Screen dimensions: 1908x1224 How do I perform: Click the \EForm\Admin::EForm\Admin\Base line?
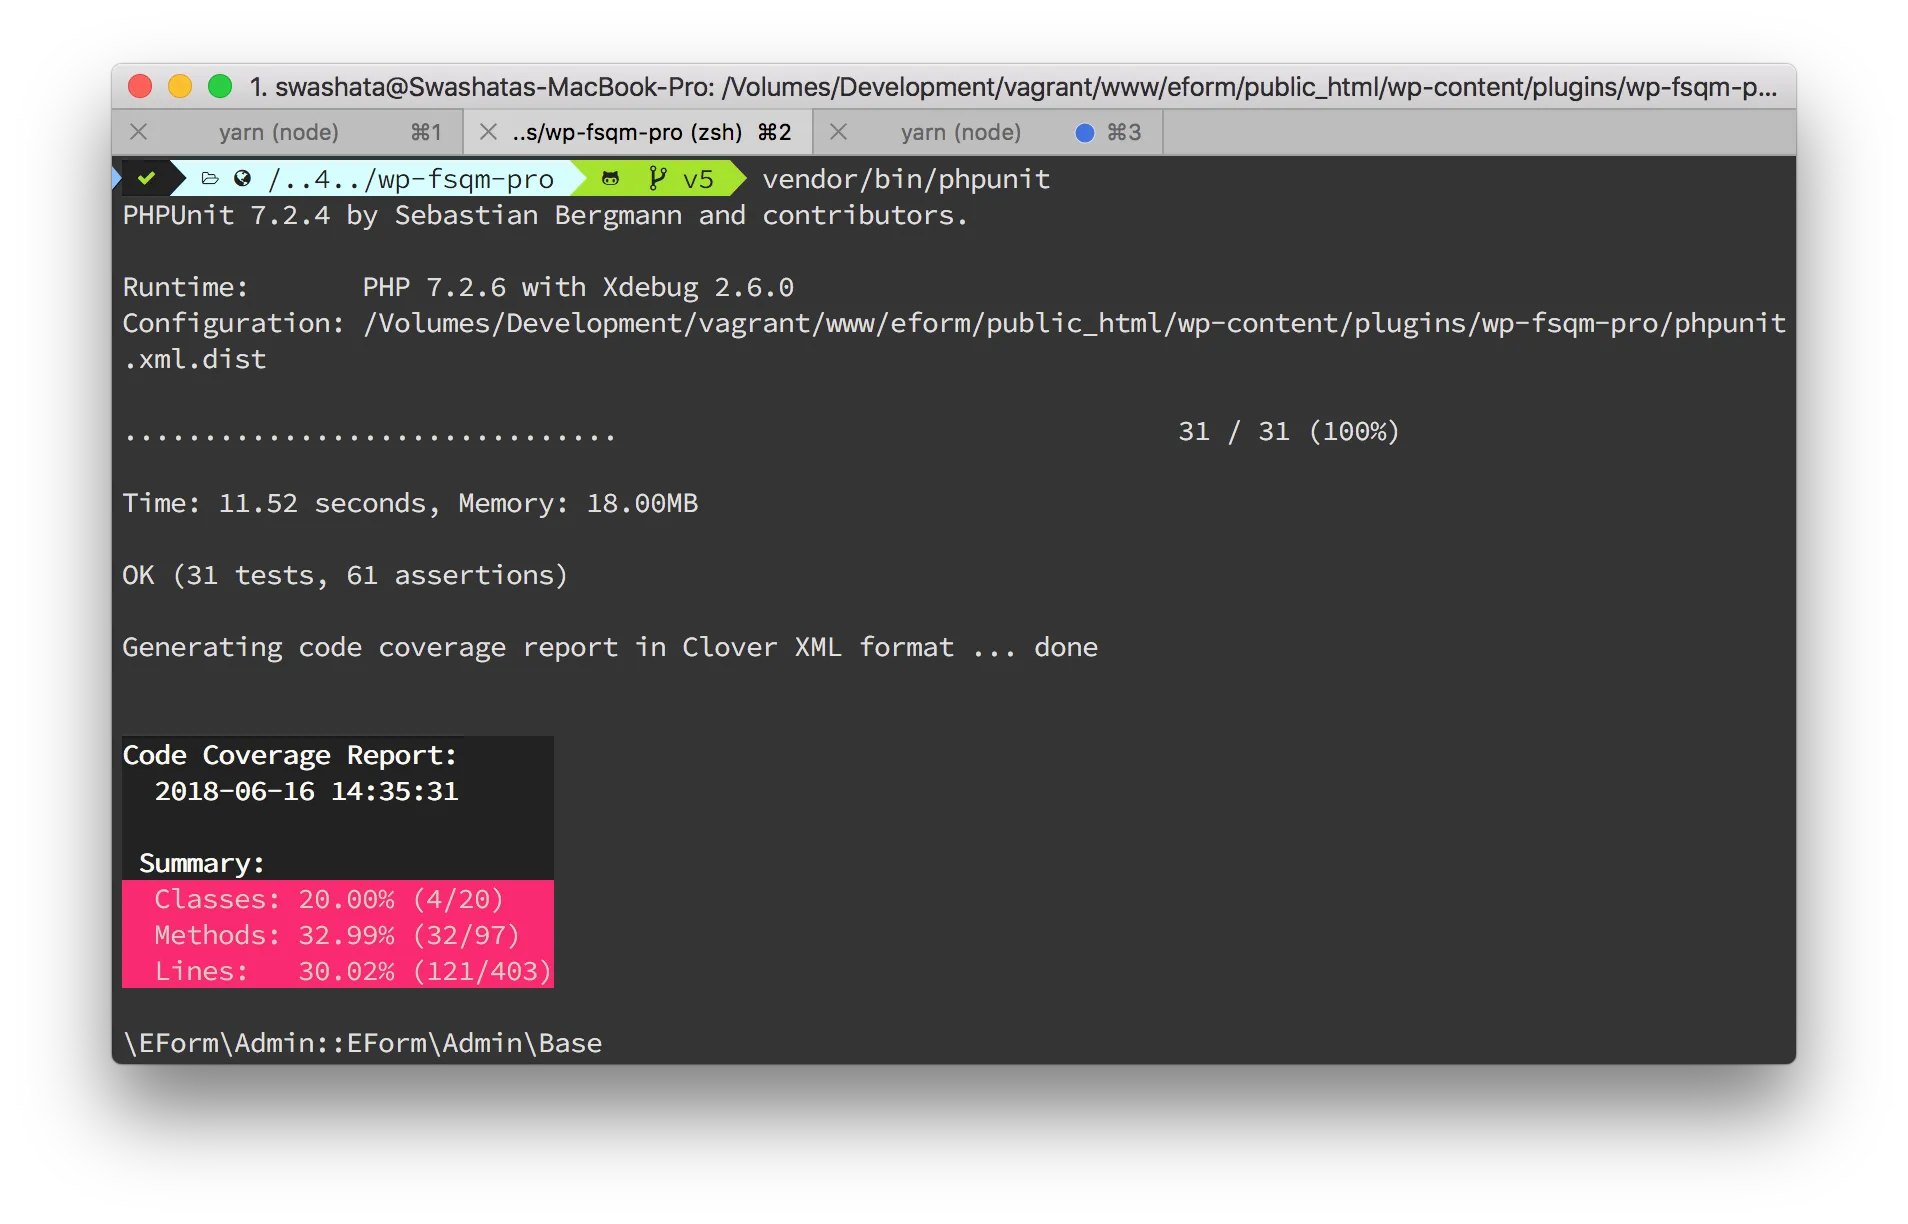pos(362,1044)
